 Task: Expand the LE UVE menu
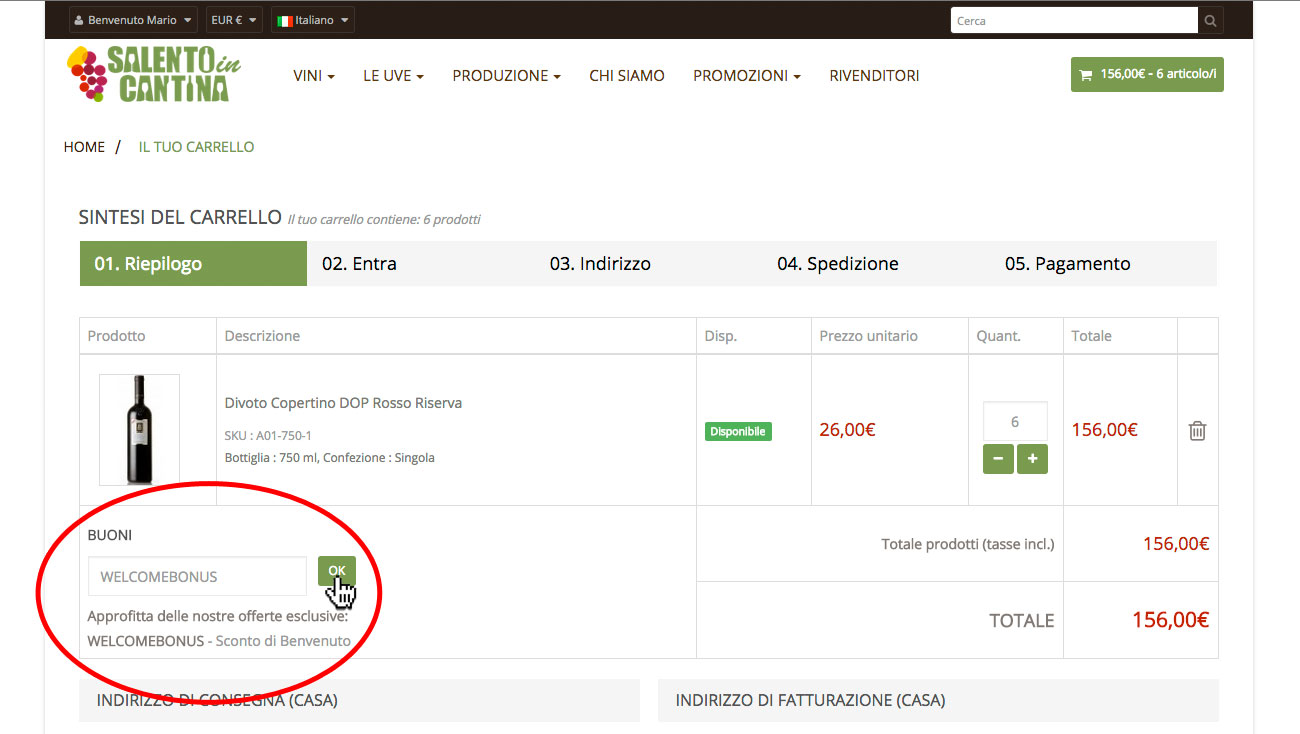(394, 76)
